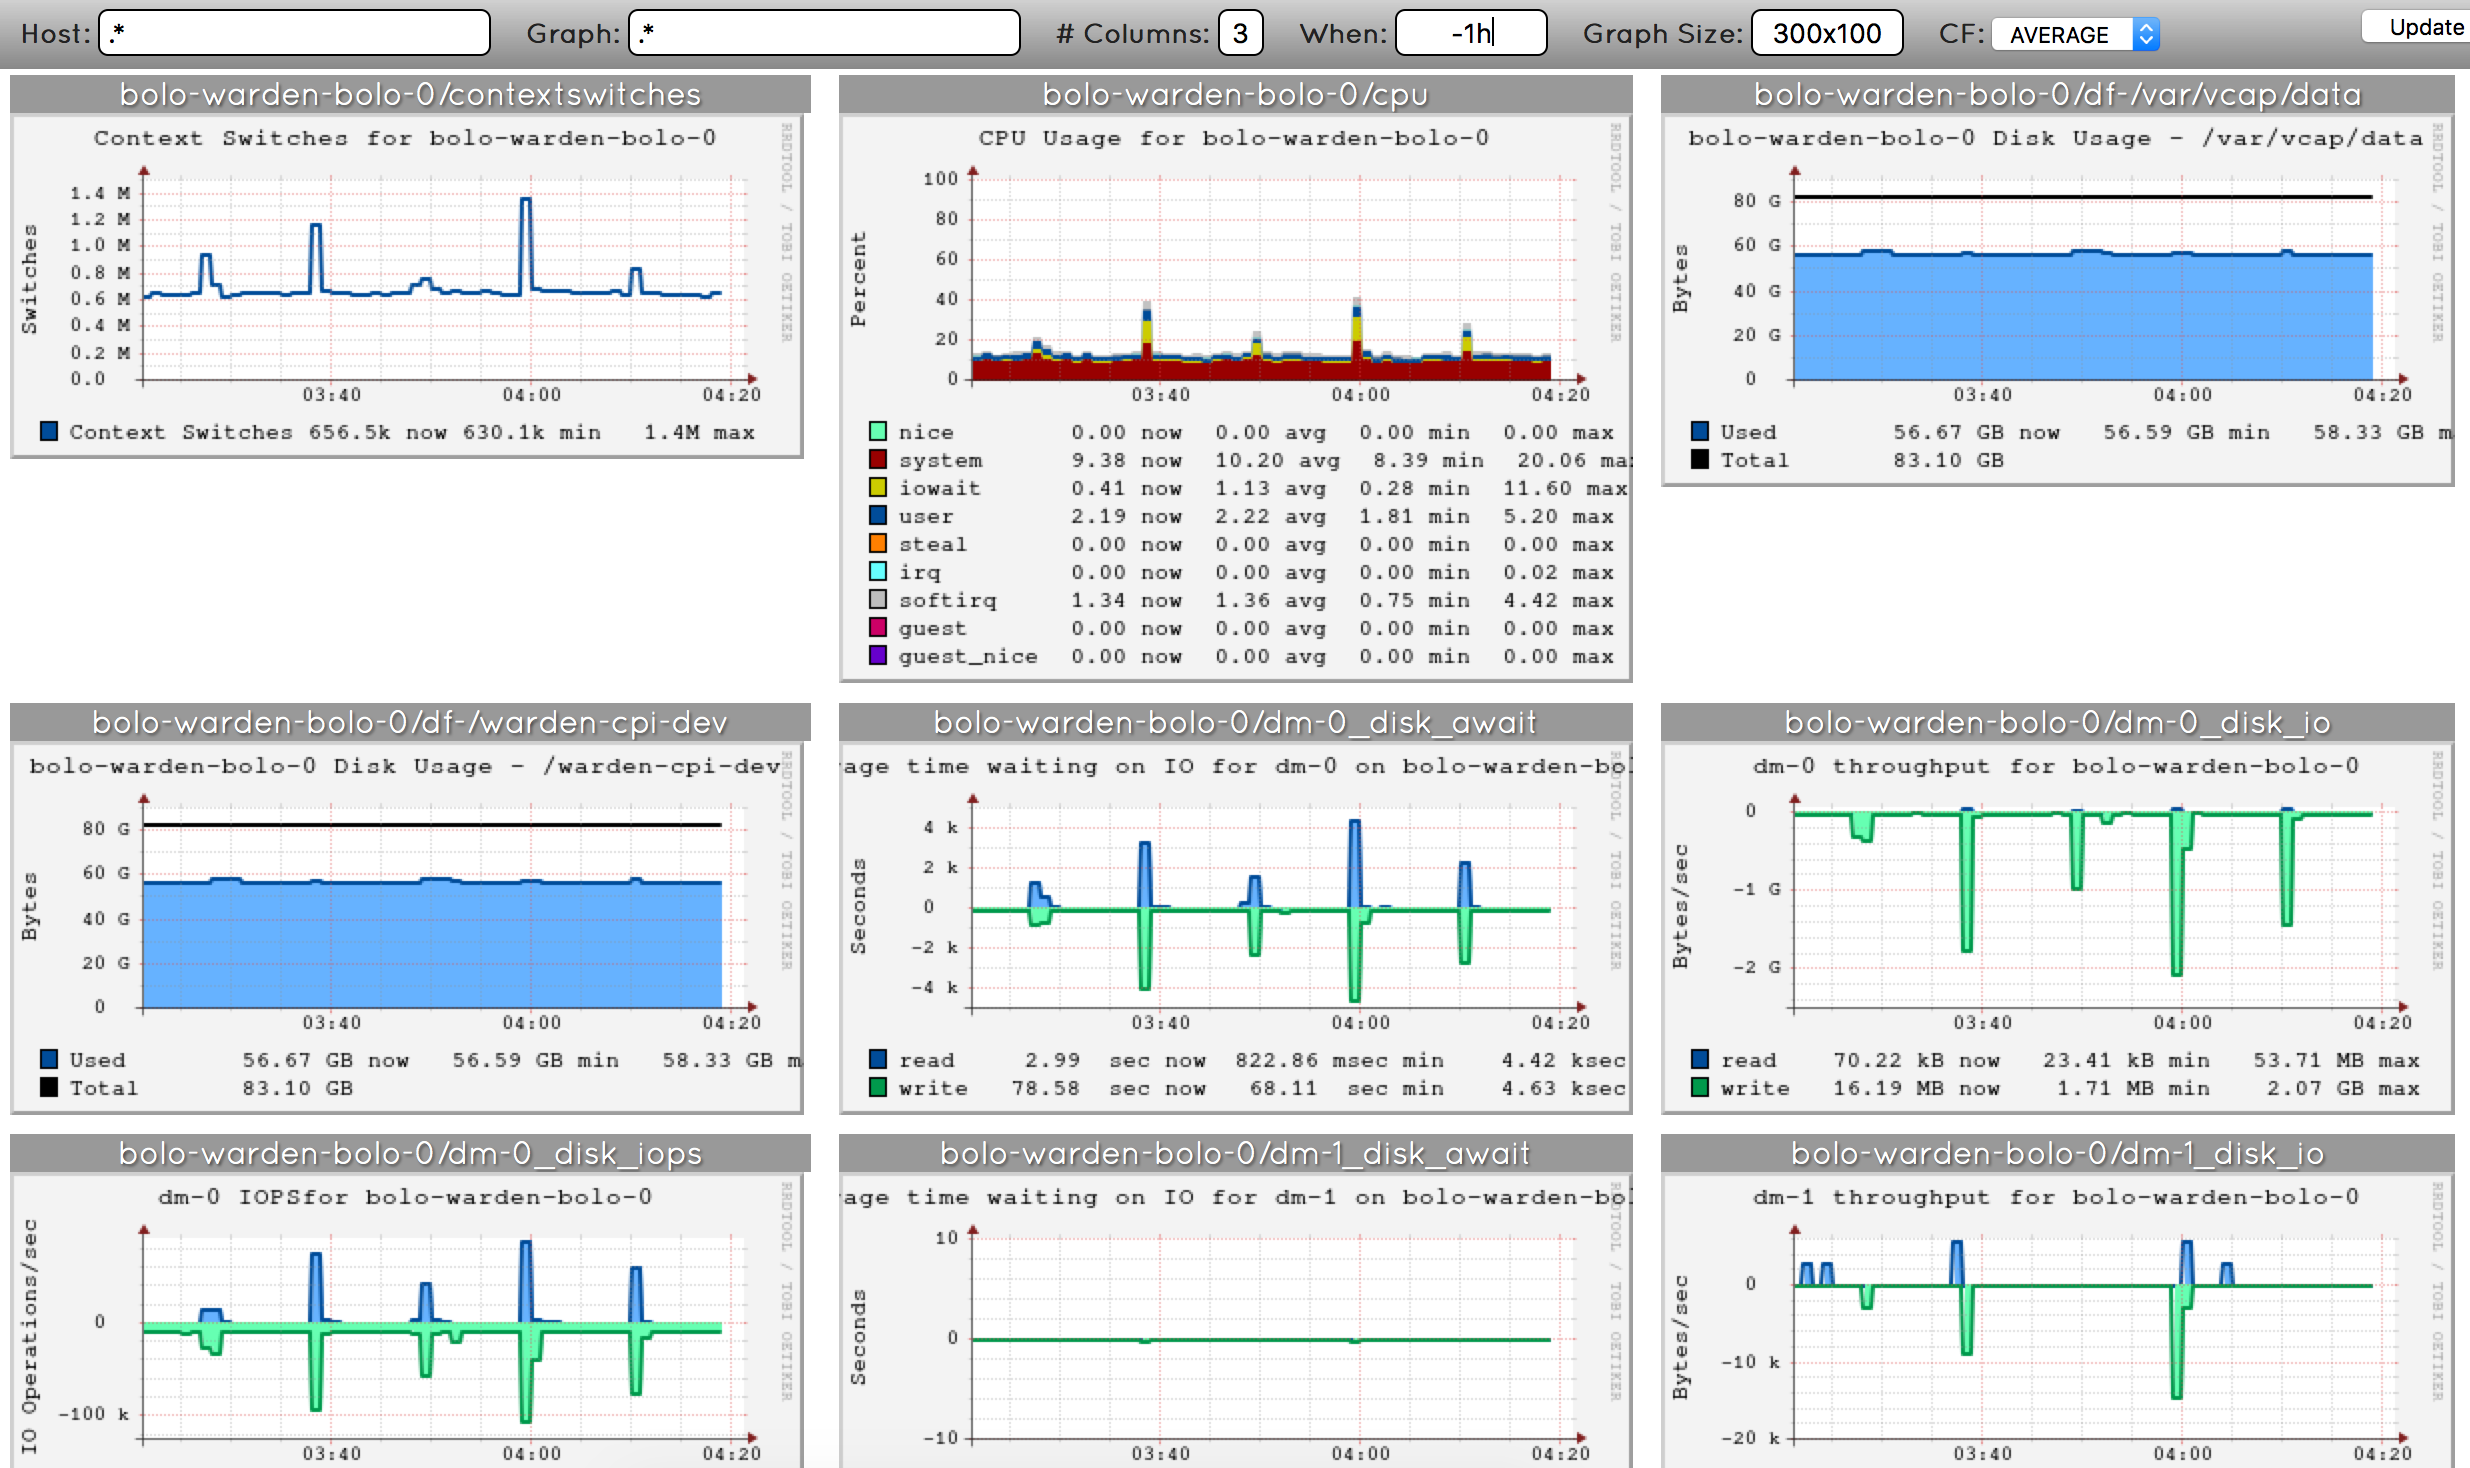Open the dm-0_disk_iops graph header
The image size is (2470, 1468).
point(410,1153)
